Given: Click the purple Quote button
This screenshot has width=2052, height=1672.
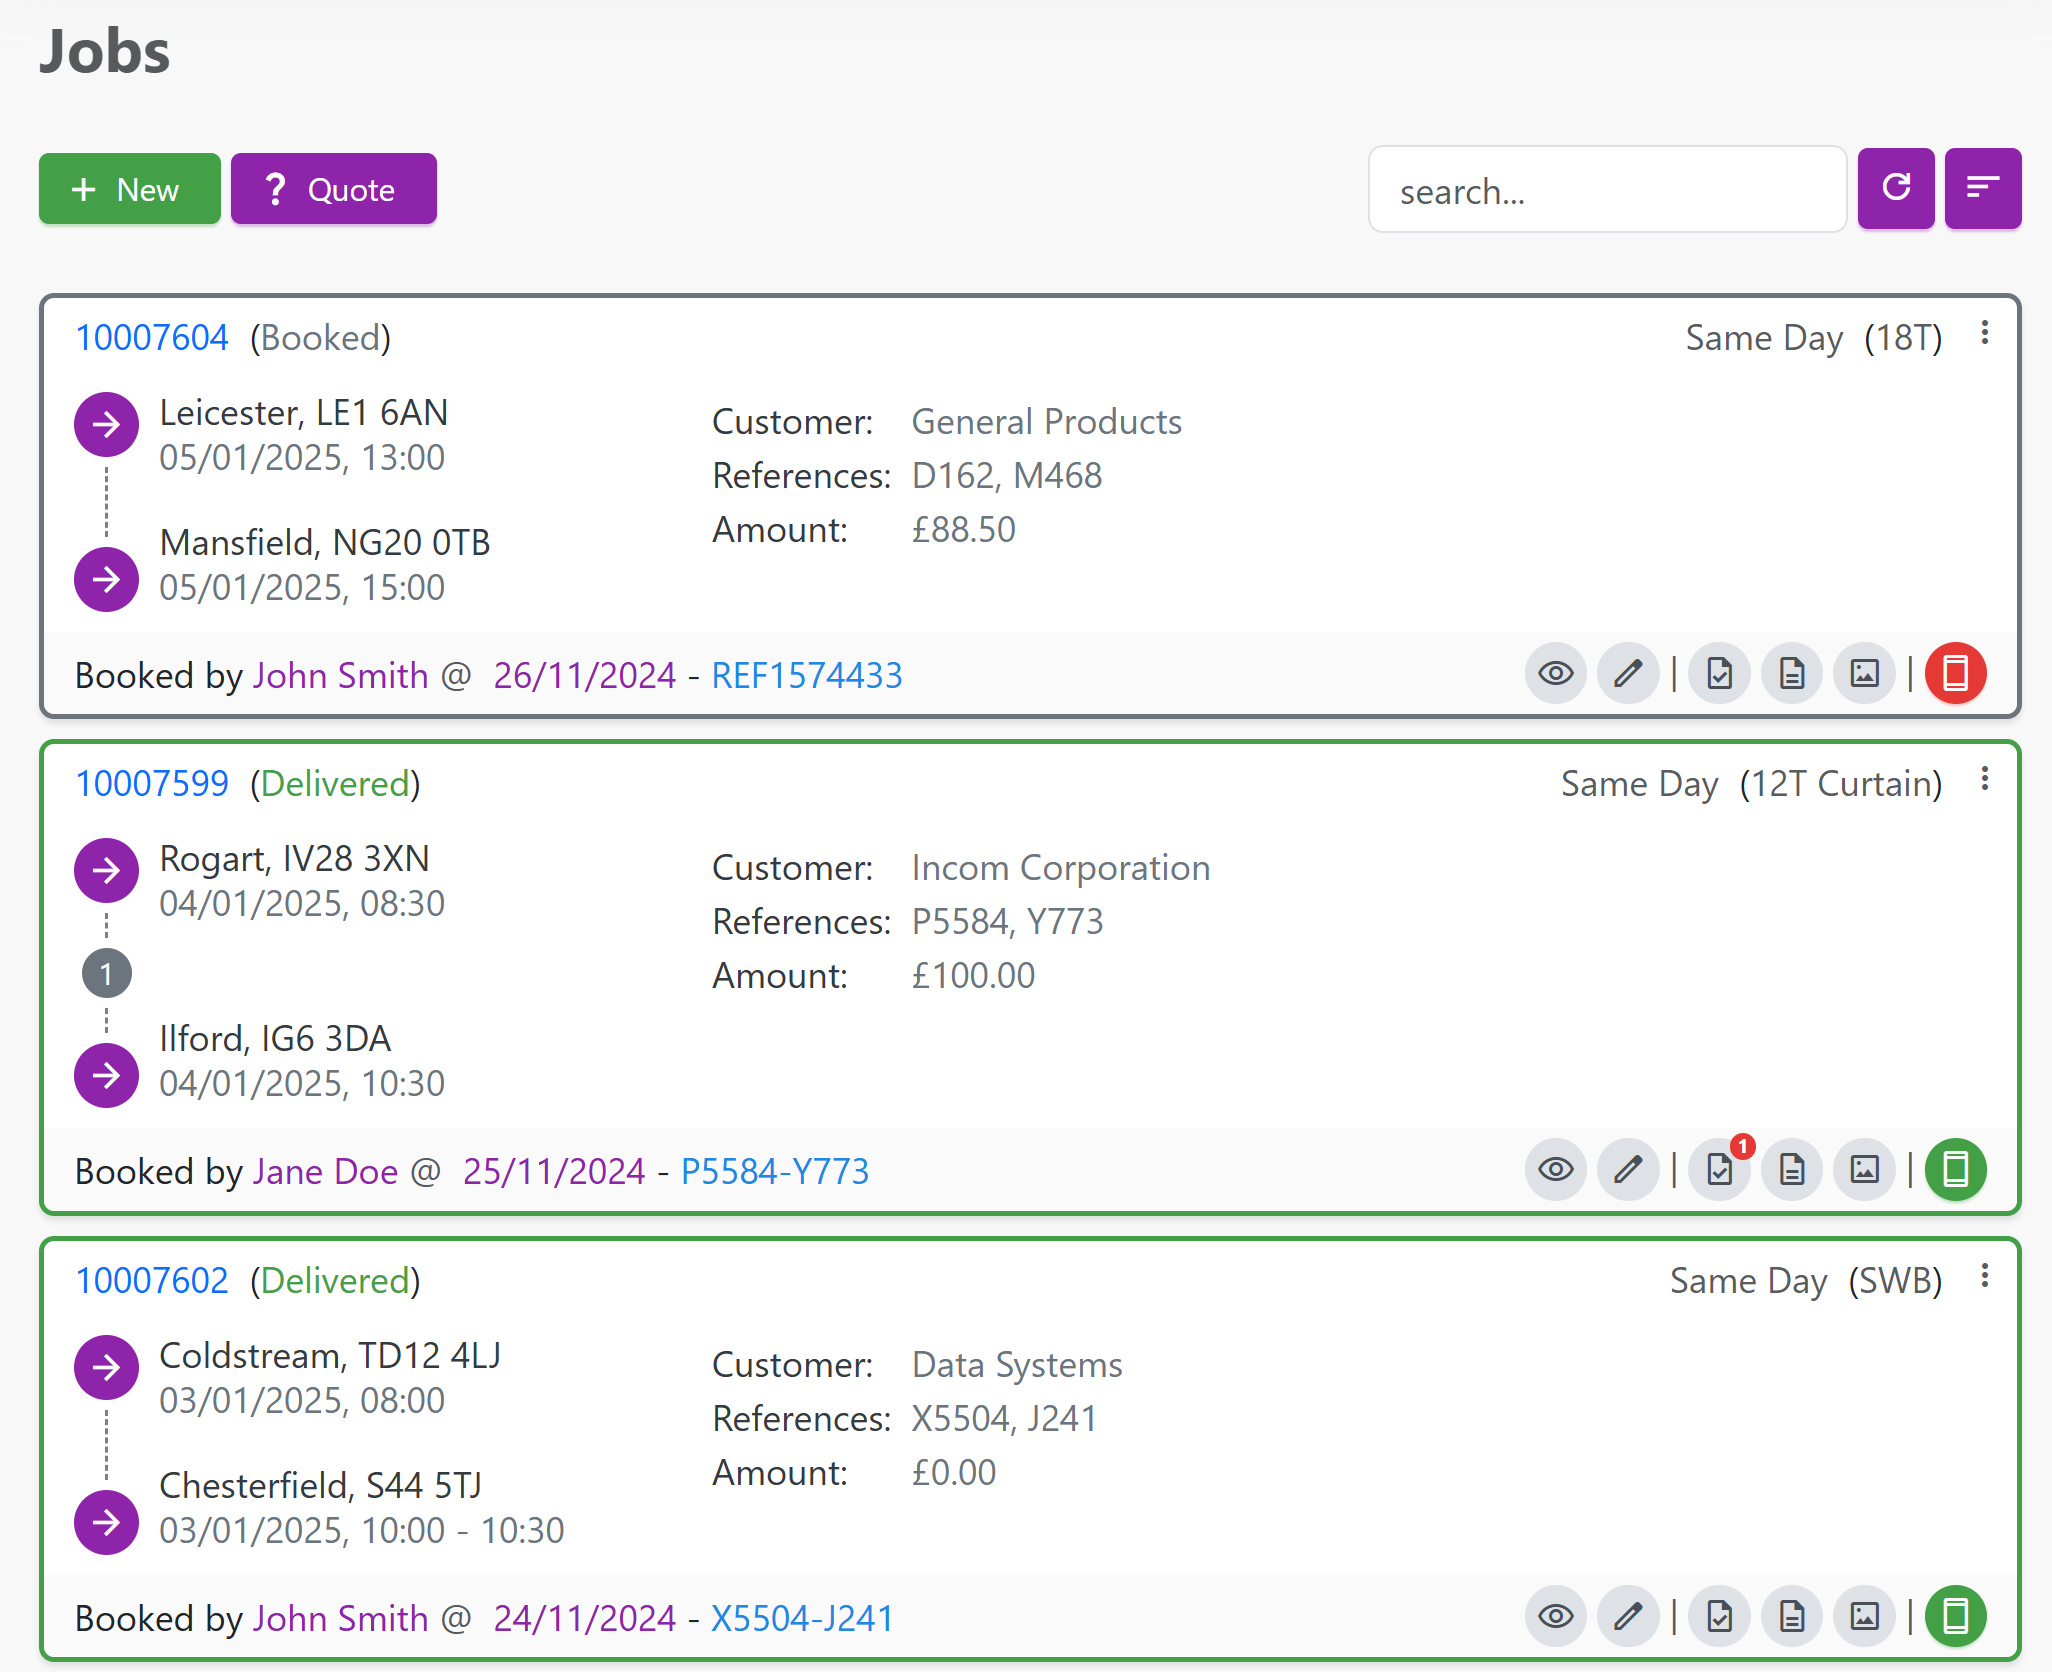Looking at the screenshot, I should [x=333, y=189].
